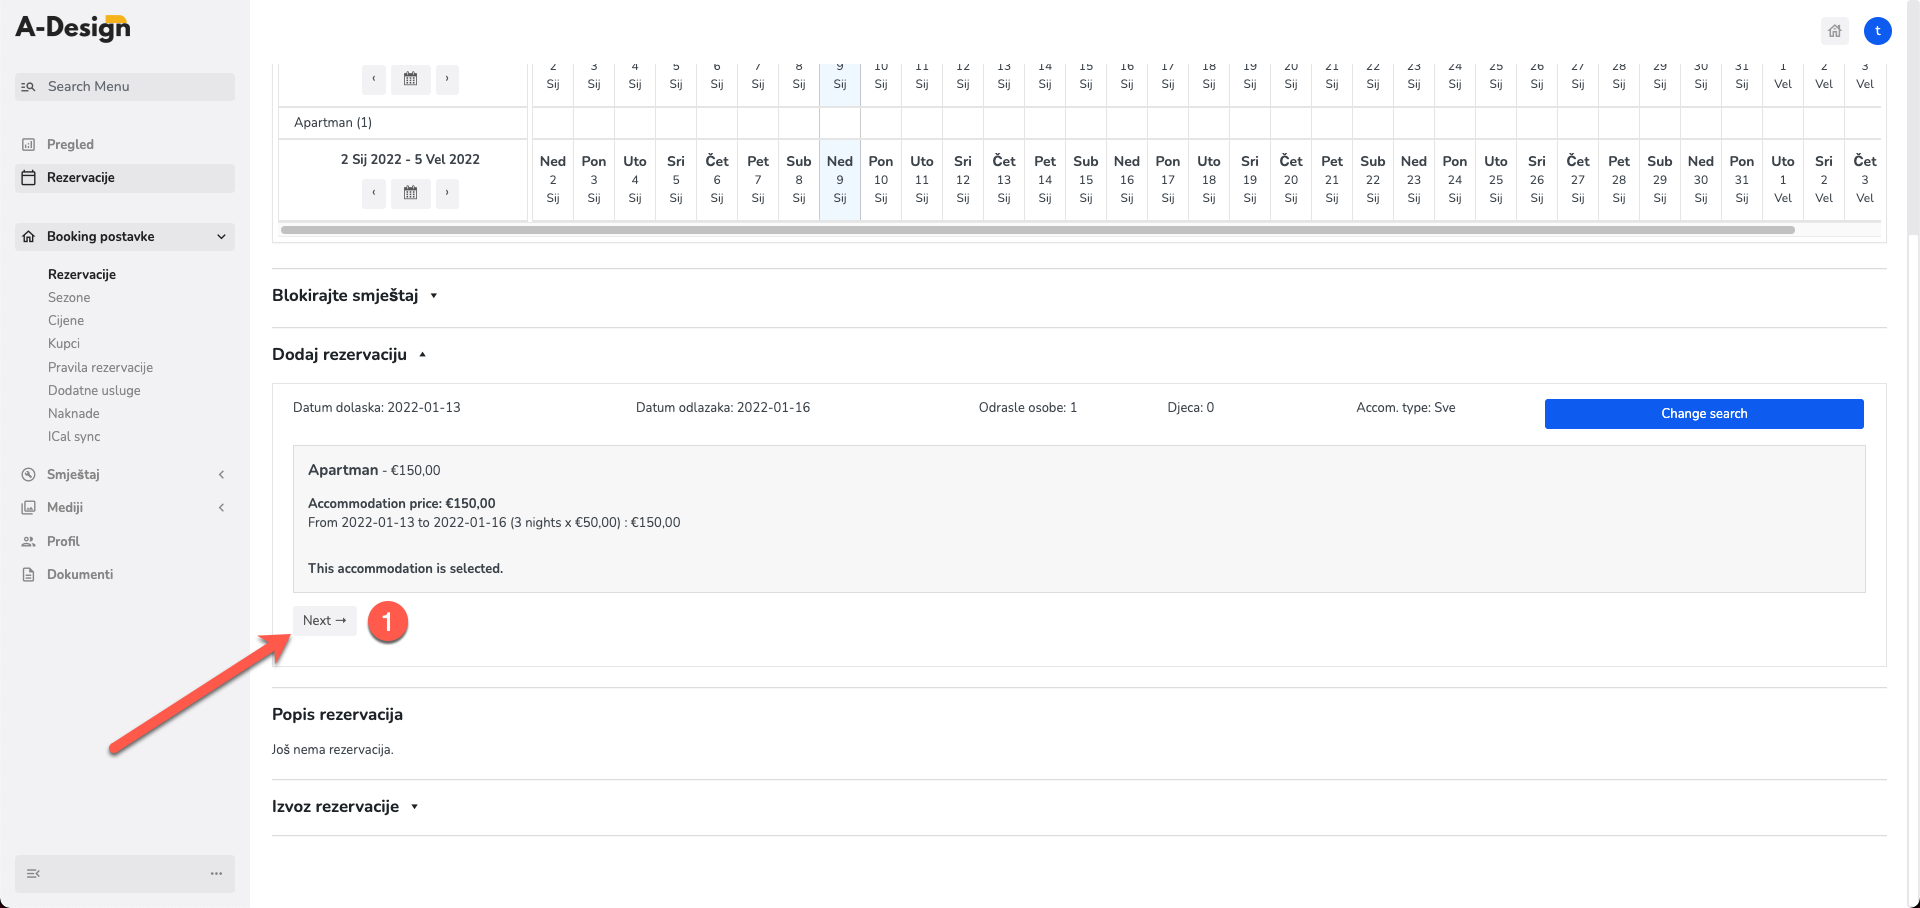The image size is (1920, 908).
Task: Collapse the sidebar menu icon
Action: (x=33, y=873)
